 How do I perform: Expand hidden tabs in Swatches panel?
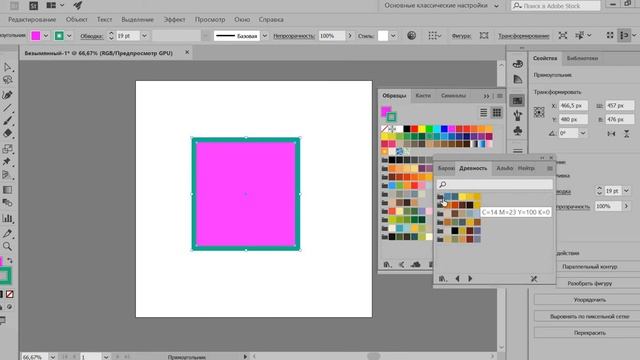[x=486, y=96]
